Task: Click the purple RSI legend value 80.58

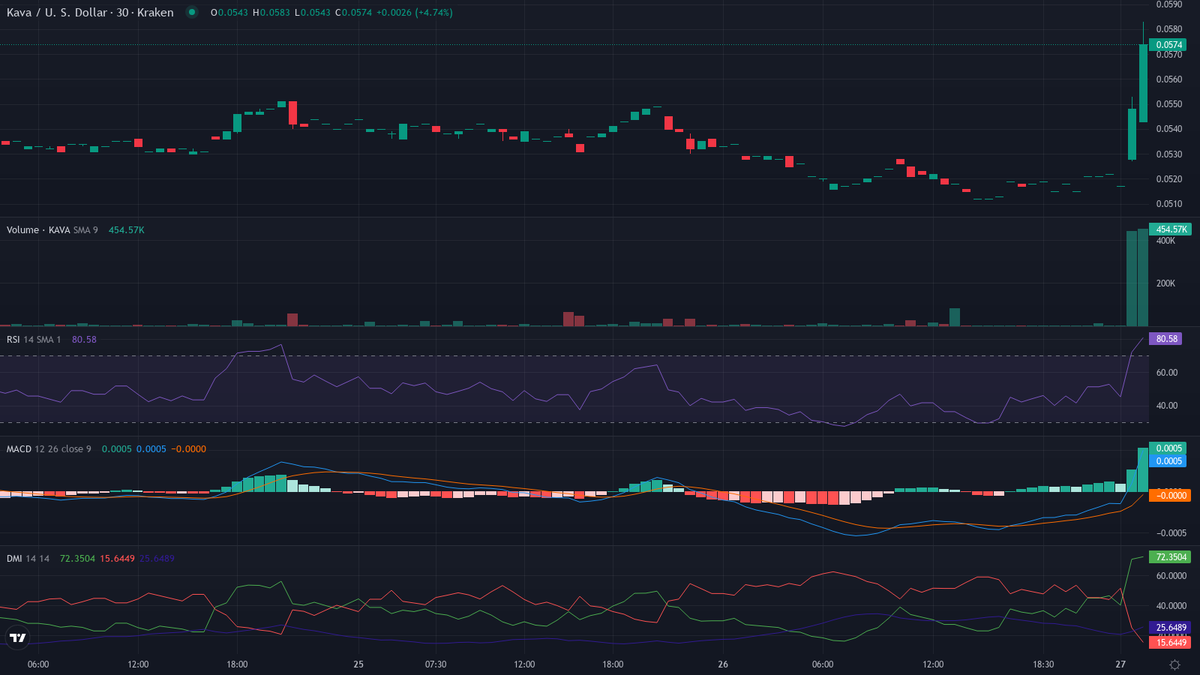Action: tap(84, 339)
